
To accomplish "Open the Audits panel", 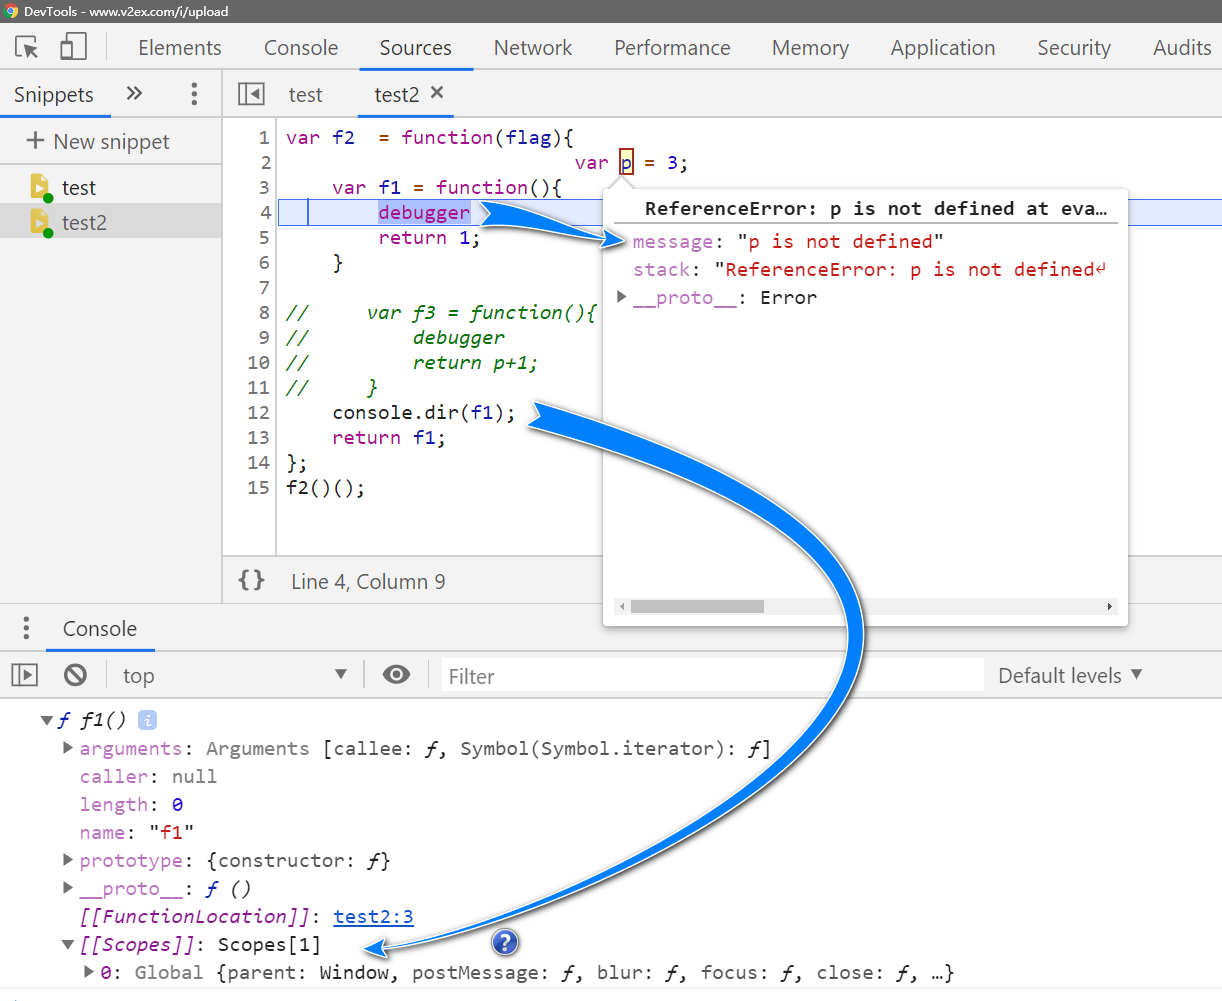I will click(x=1182, y=47).
